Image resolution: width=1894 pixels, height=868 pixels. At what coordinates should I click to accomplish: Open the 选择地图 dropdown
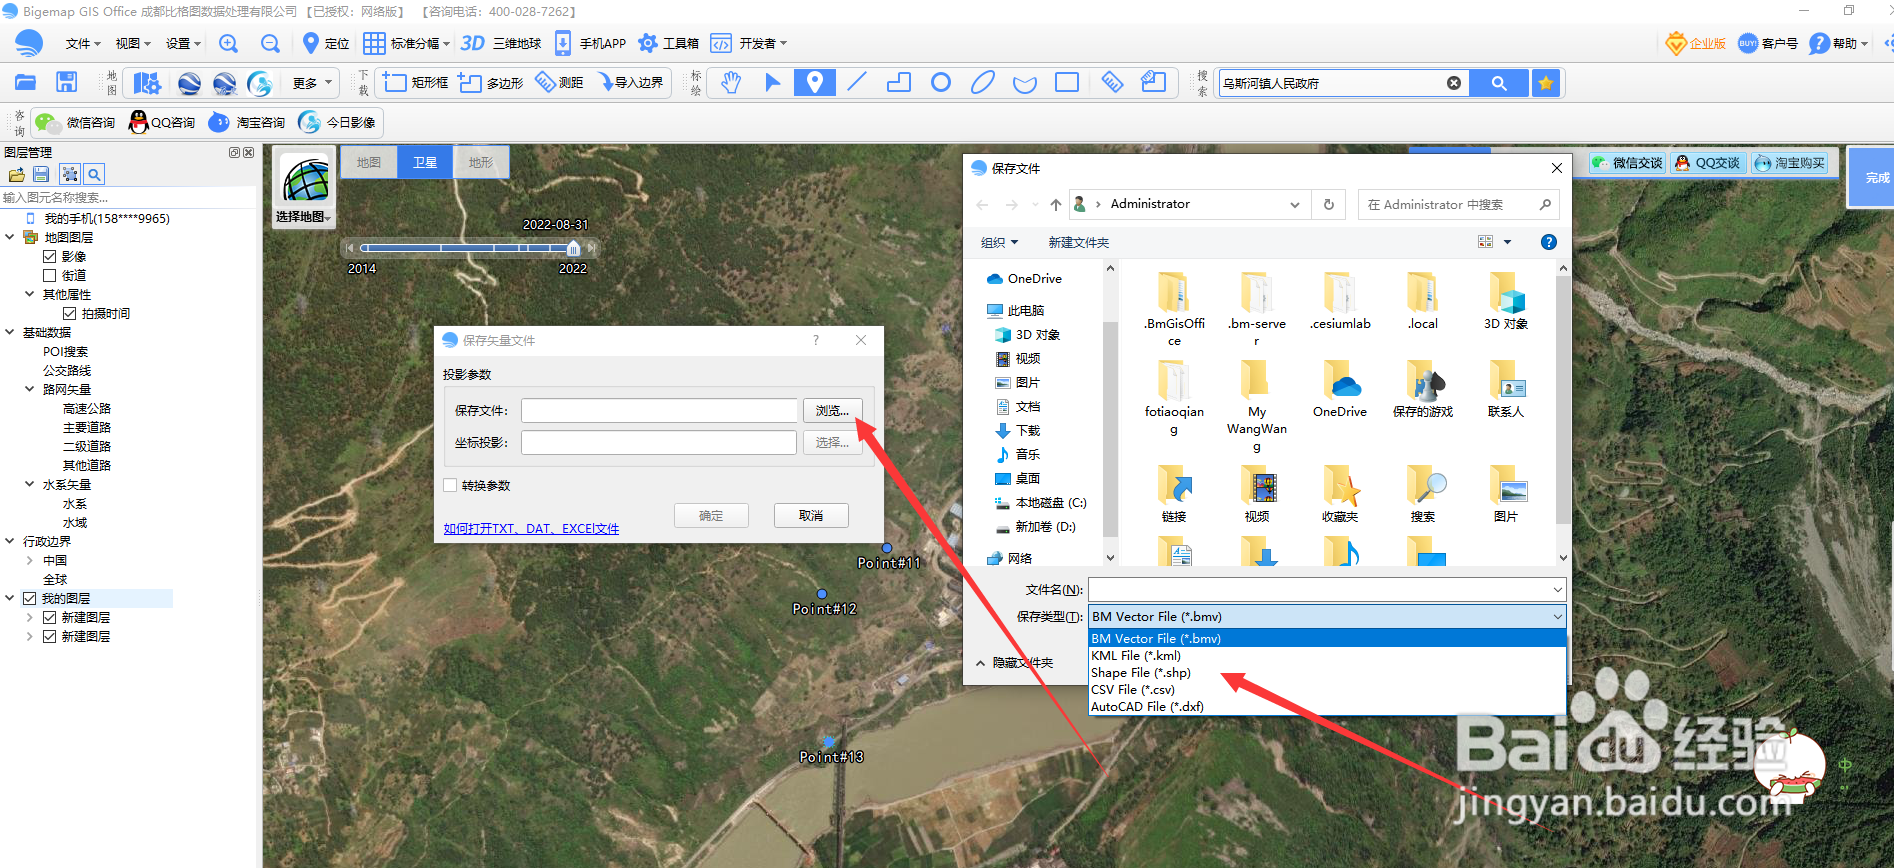tap(304, 217)
